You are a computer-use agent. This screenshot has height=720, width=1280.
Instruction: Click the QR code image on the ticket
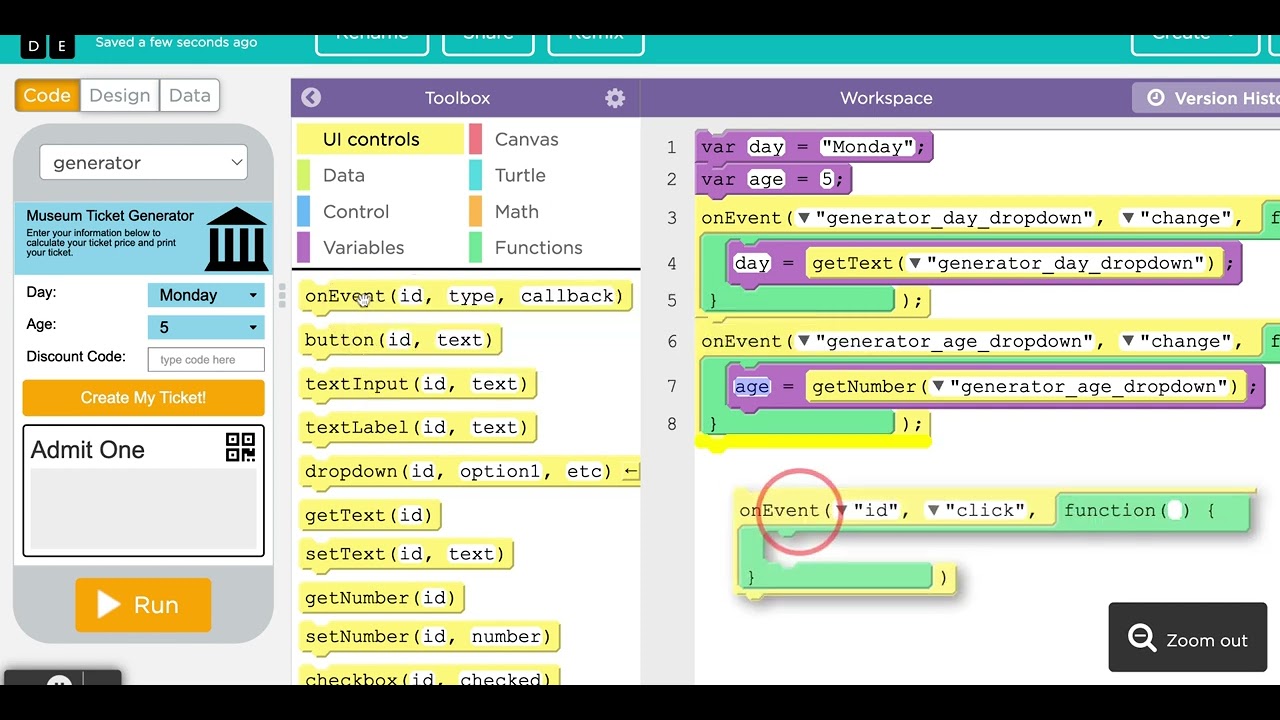pos(241,447)
